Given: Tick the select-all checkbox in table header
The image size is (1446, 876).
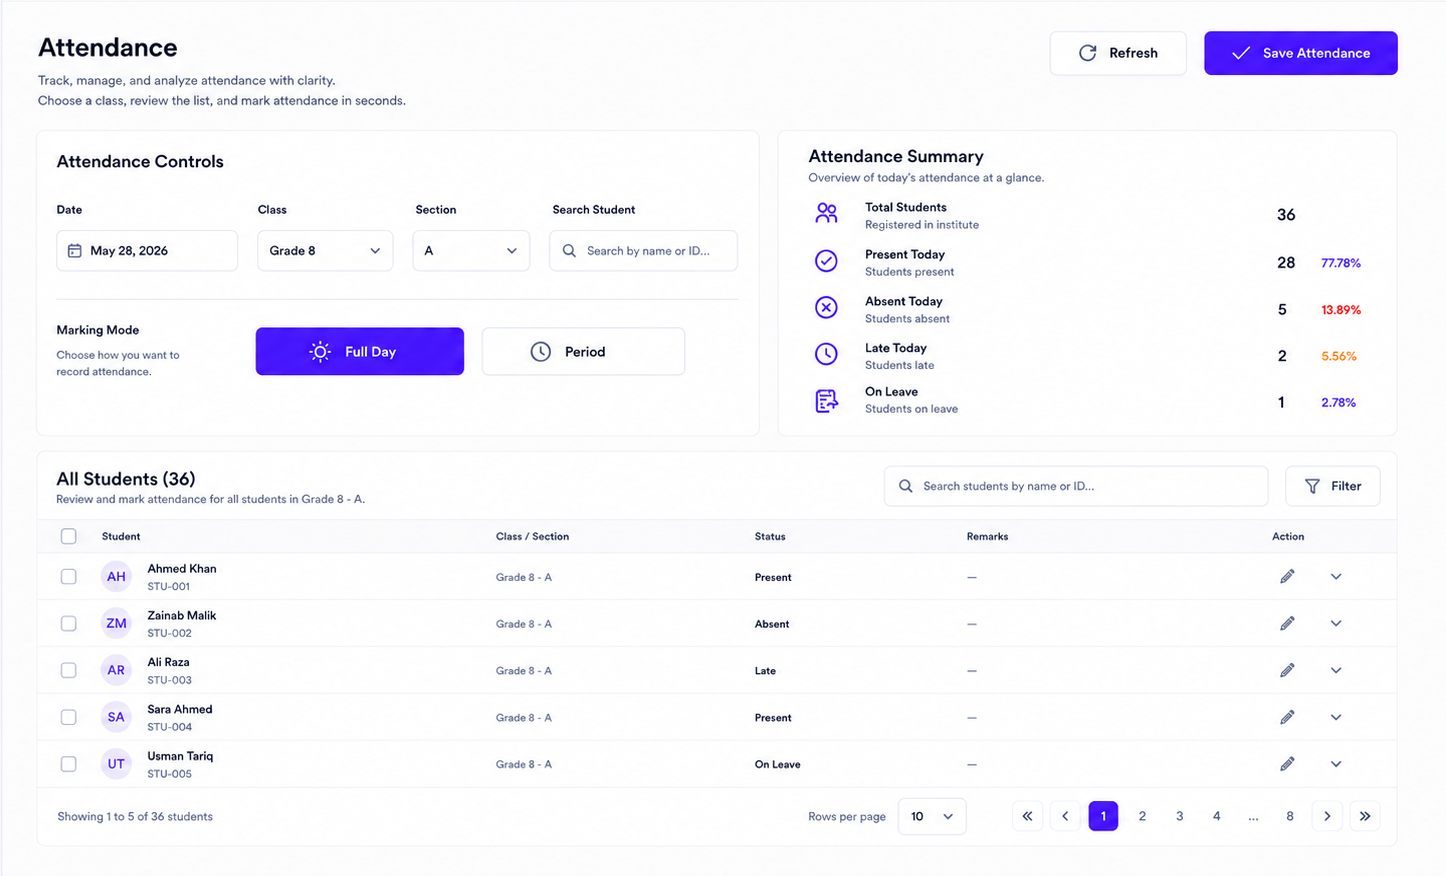Looking at the screenshot, I should [68, 536].
